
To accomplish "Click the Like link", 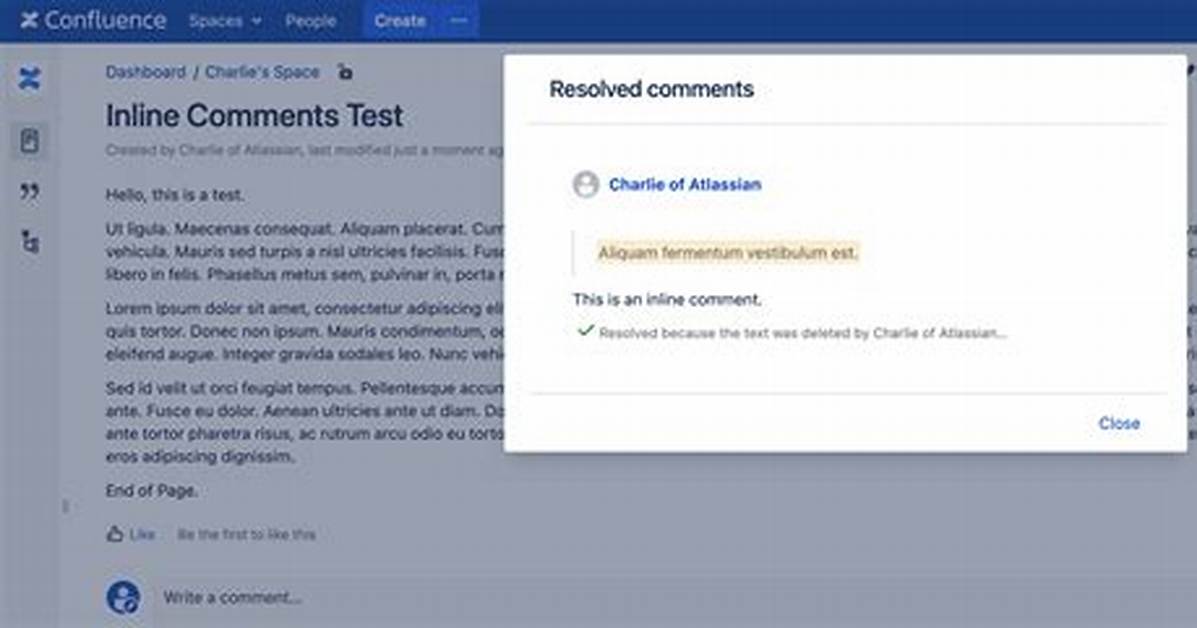I will pos(142,535).
